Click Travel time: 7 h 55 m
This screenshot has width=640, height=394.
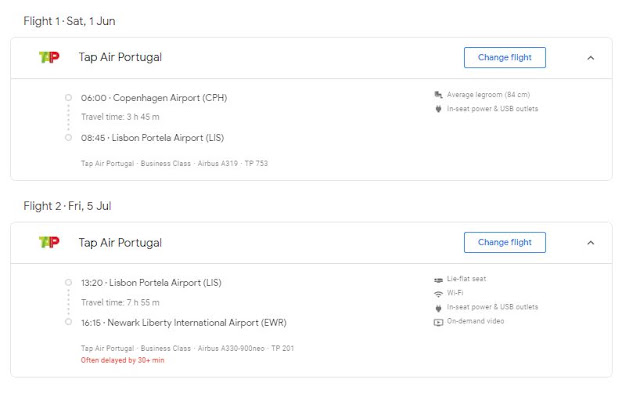pos(120,303)
